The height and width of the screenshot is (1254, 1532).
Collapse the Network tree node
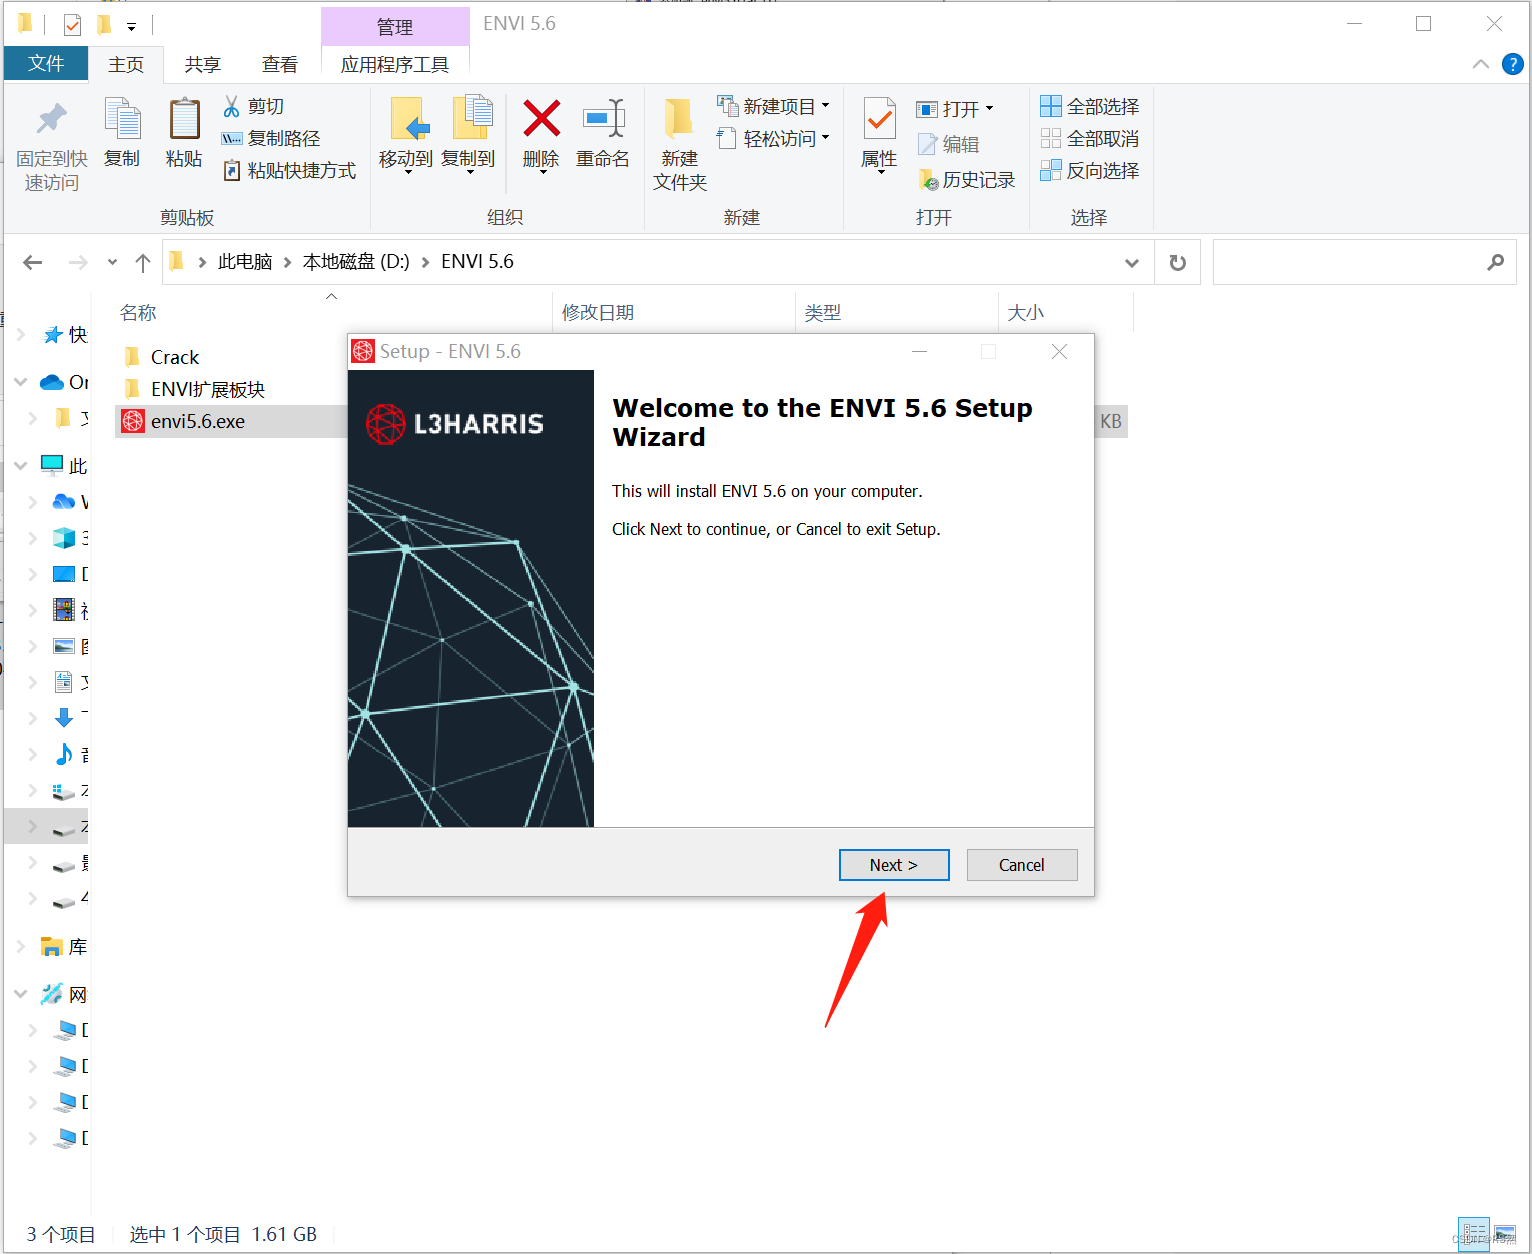pyautogui.click(x=21, y=994)
